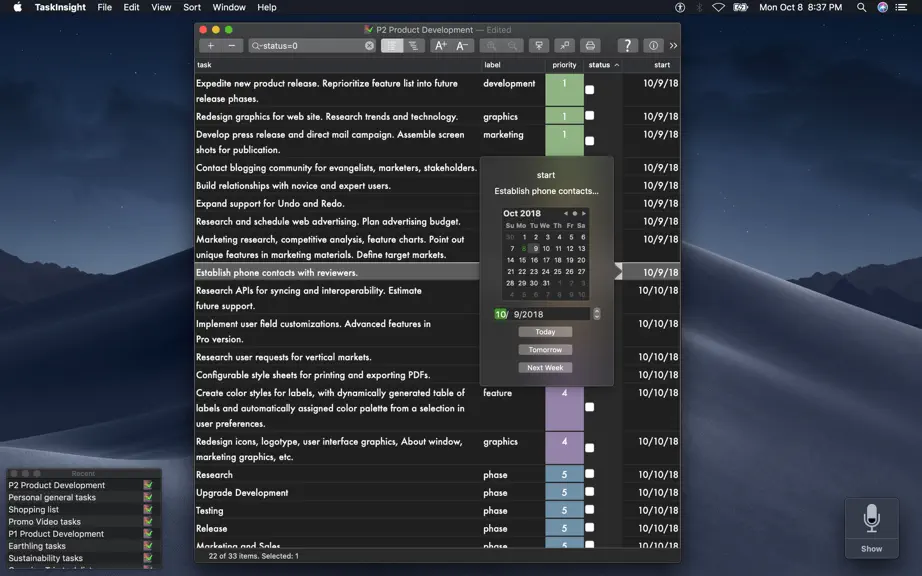Open the File menu
This screenshot has width=922, height=576.
point(105,7)
